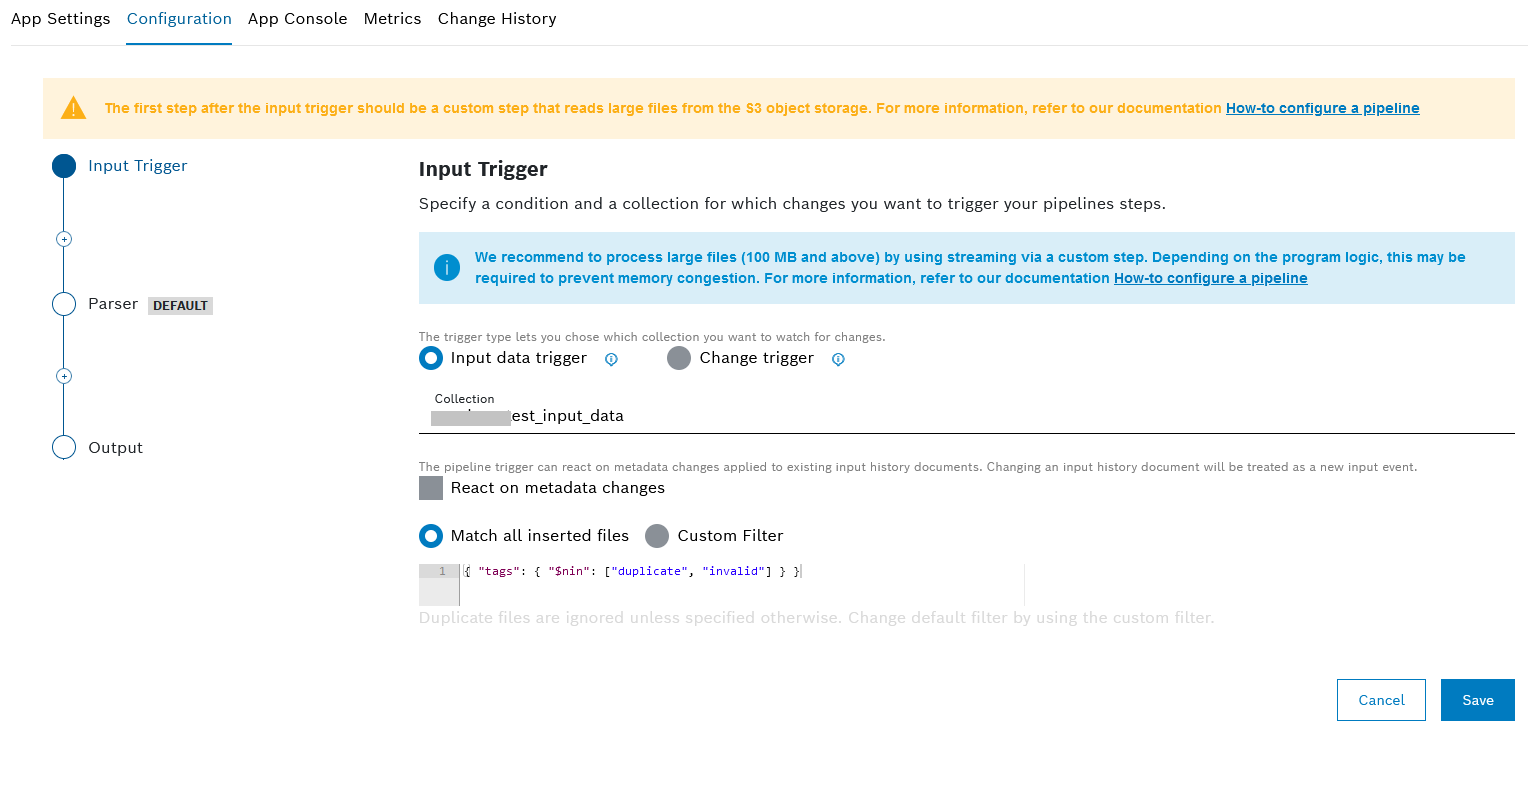The height and width of the screenshot is (789, 1528).
Task: Select Custom Filter radio option
Action: [x=657, y=536]
